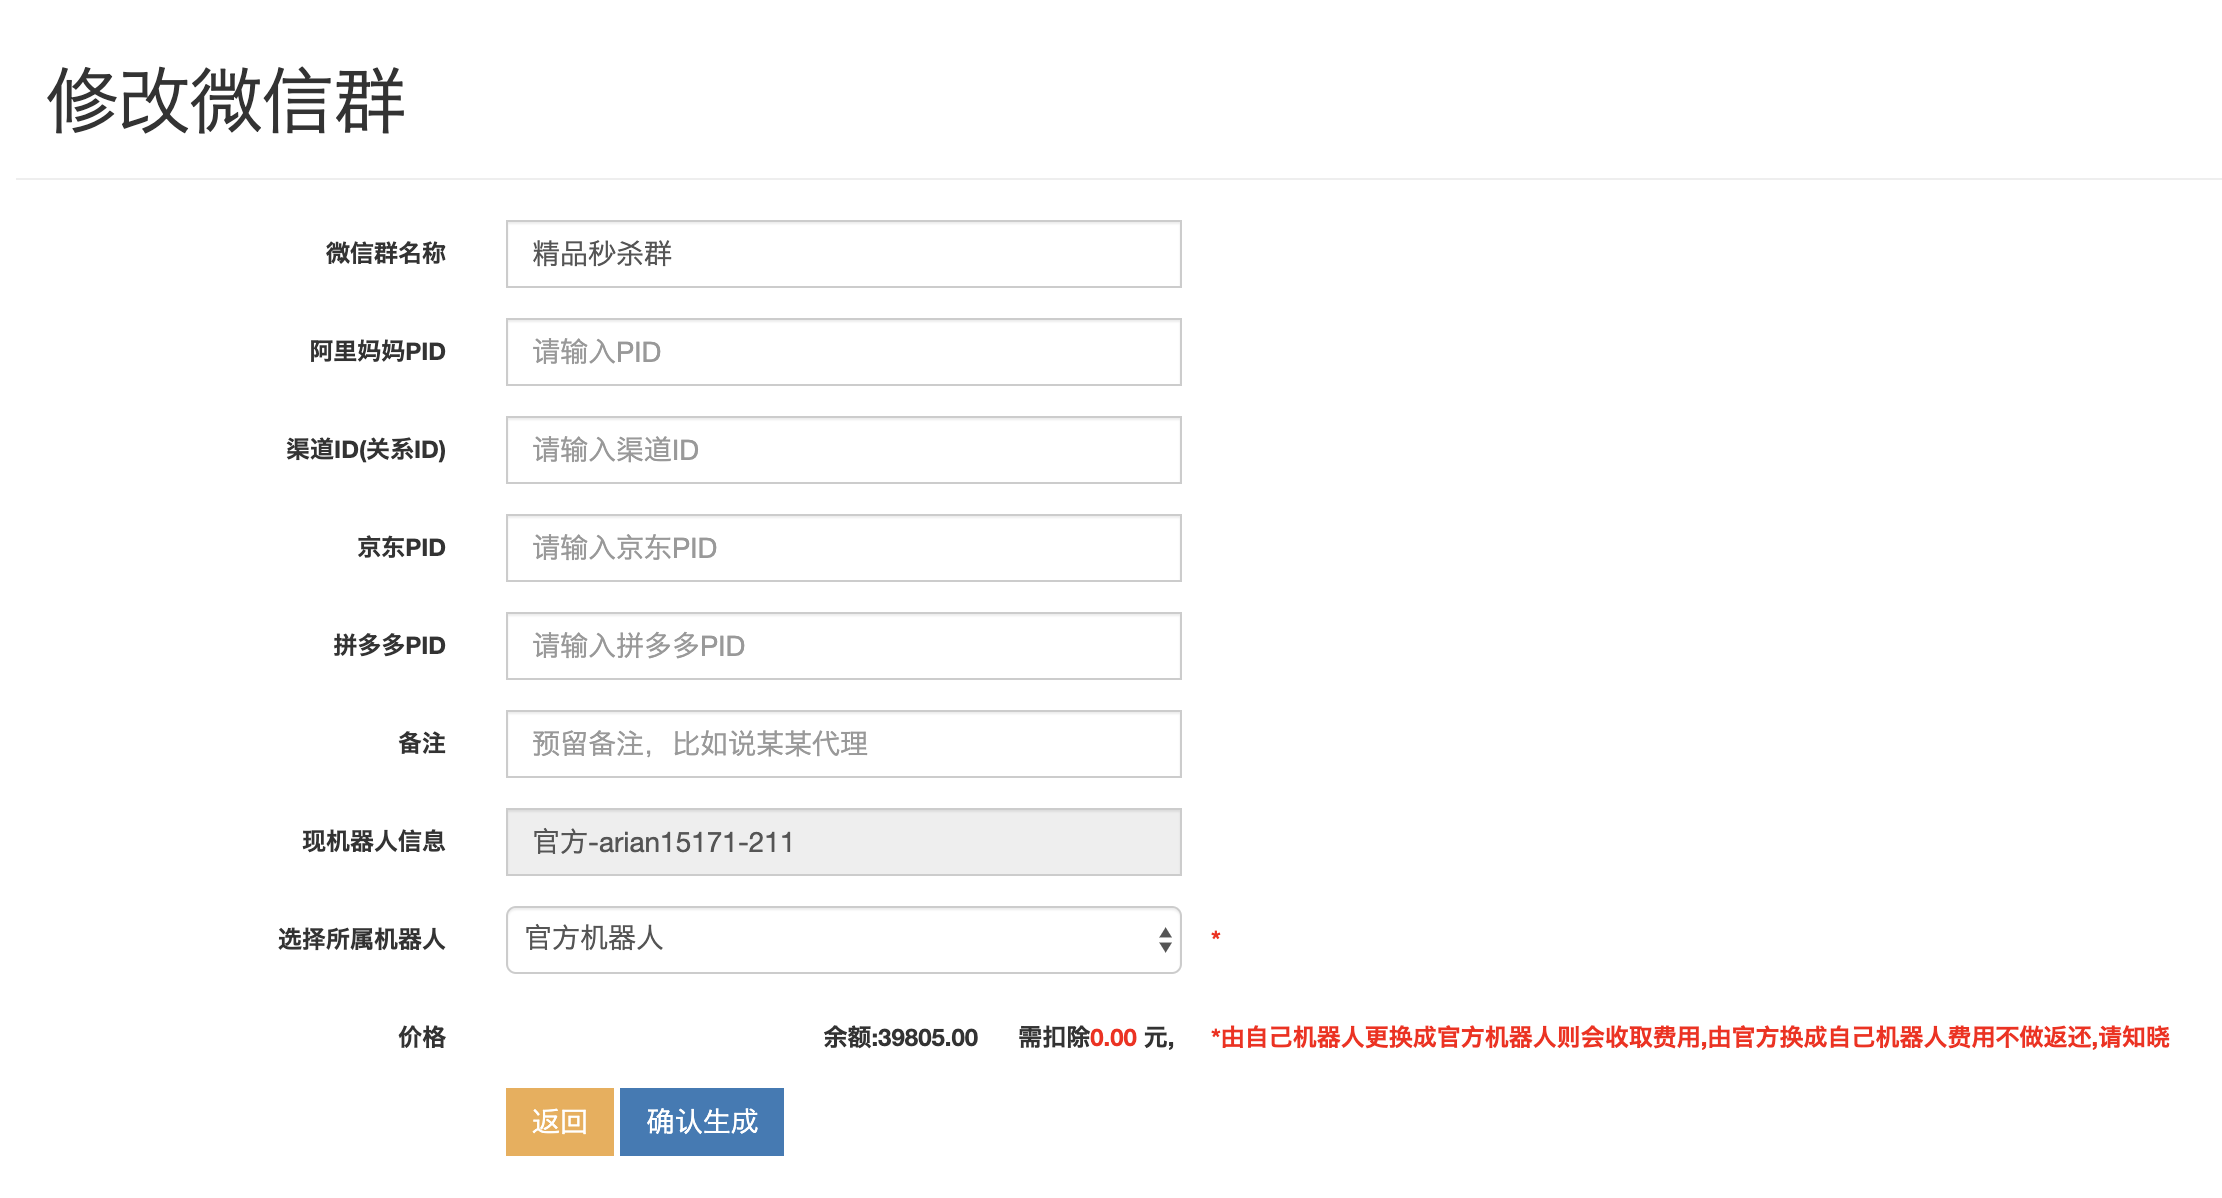Image resolution: width=2222 pixels, height=1198 pixels.
Task: Click the 修改微信群 page heading
Action: tap(226, 100)
